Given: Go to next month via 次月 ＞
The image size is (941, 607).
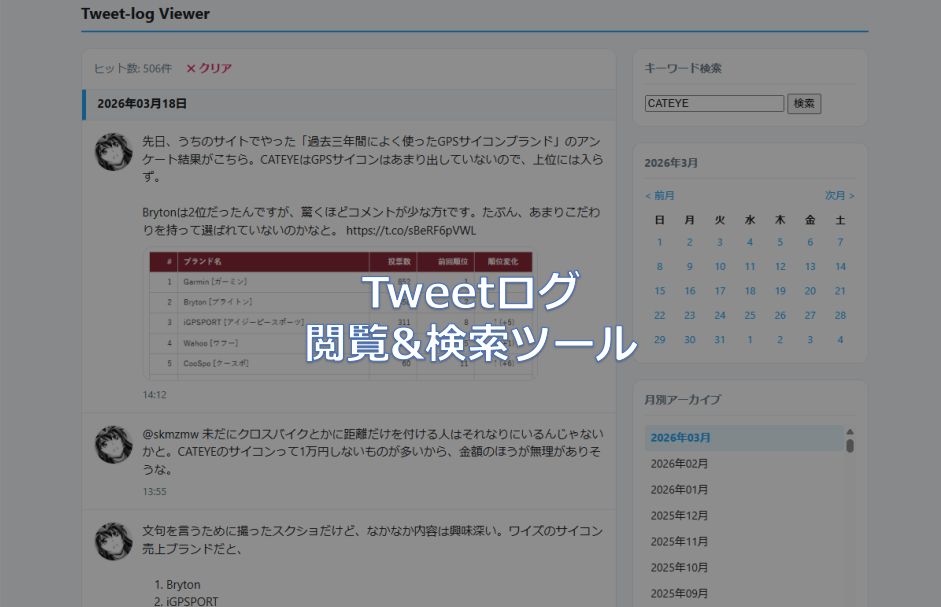Looking at the screenshot, I should pyautogui.click(x=839, y=195).
